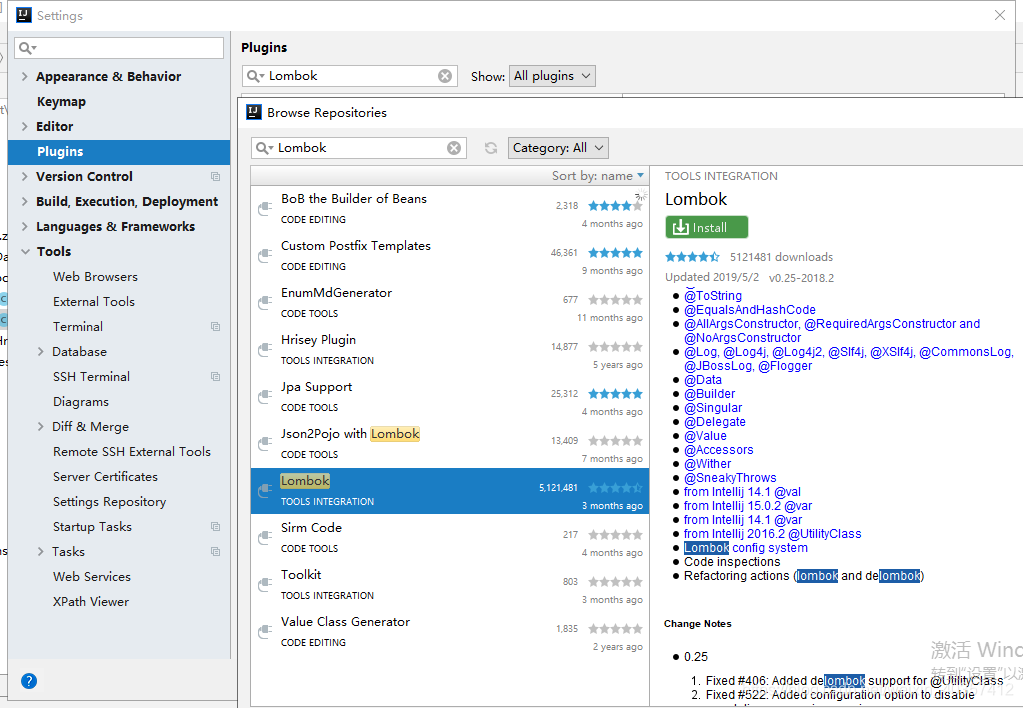Select Value Class Generator plugin row
The image size is (1023, 708).
450,632
